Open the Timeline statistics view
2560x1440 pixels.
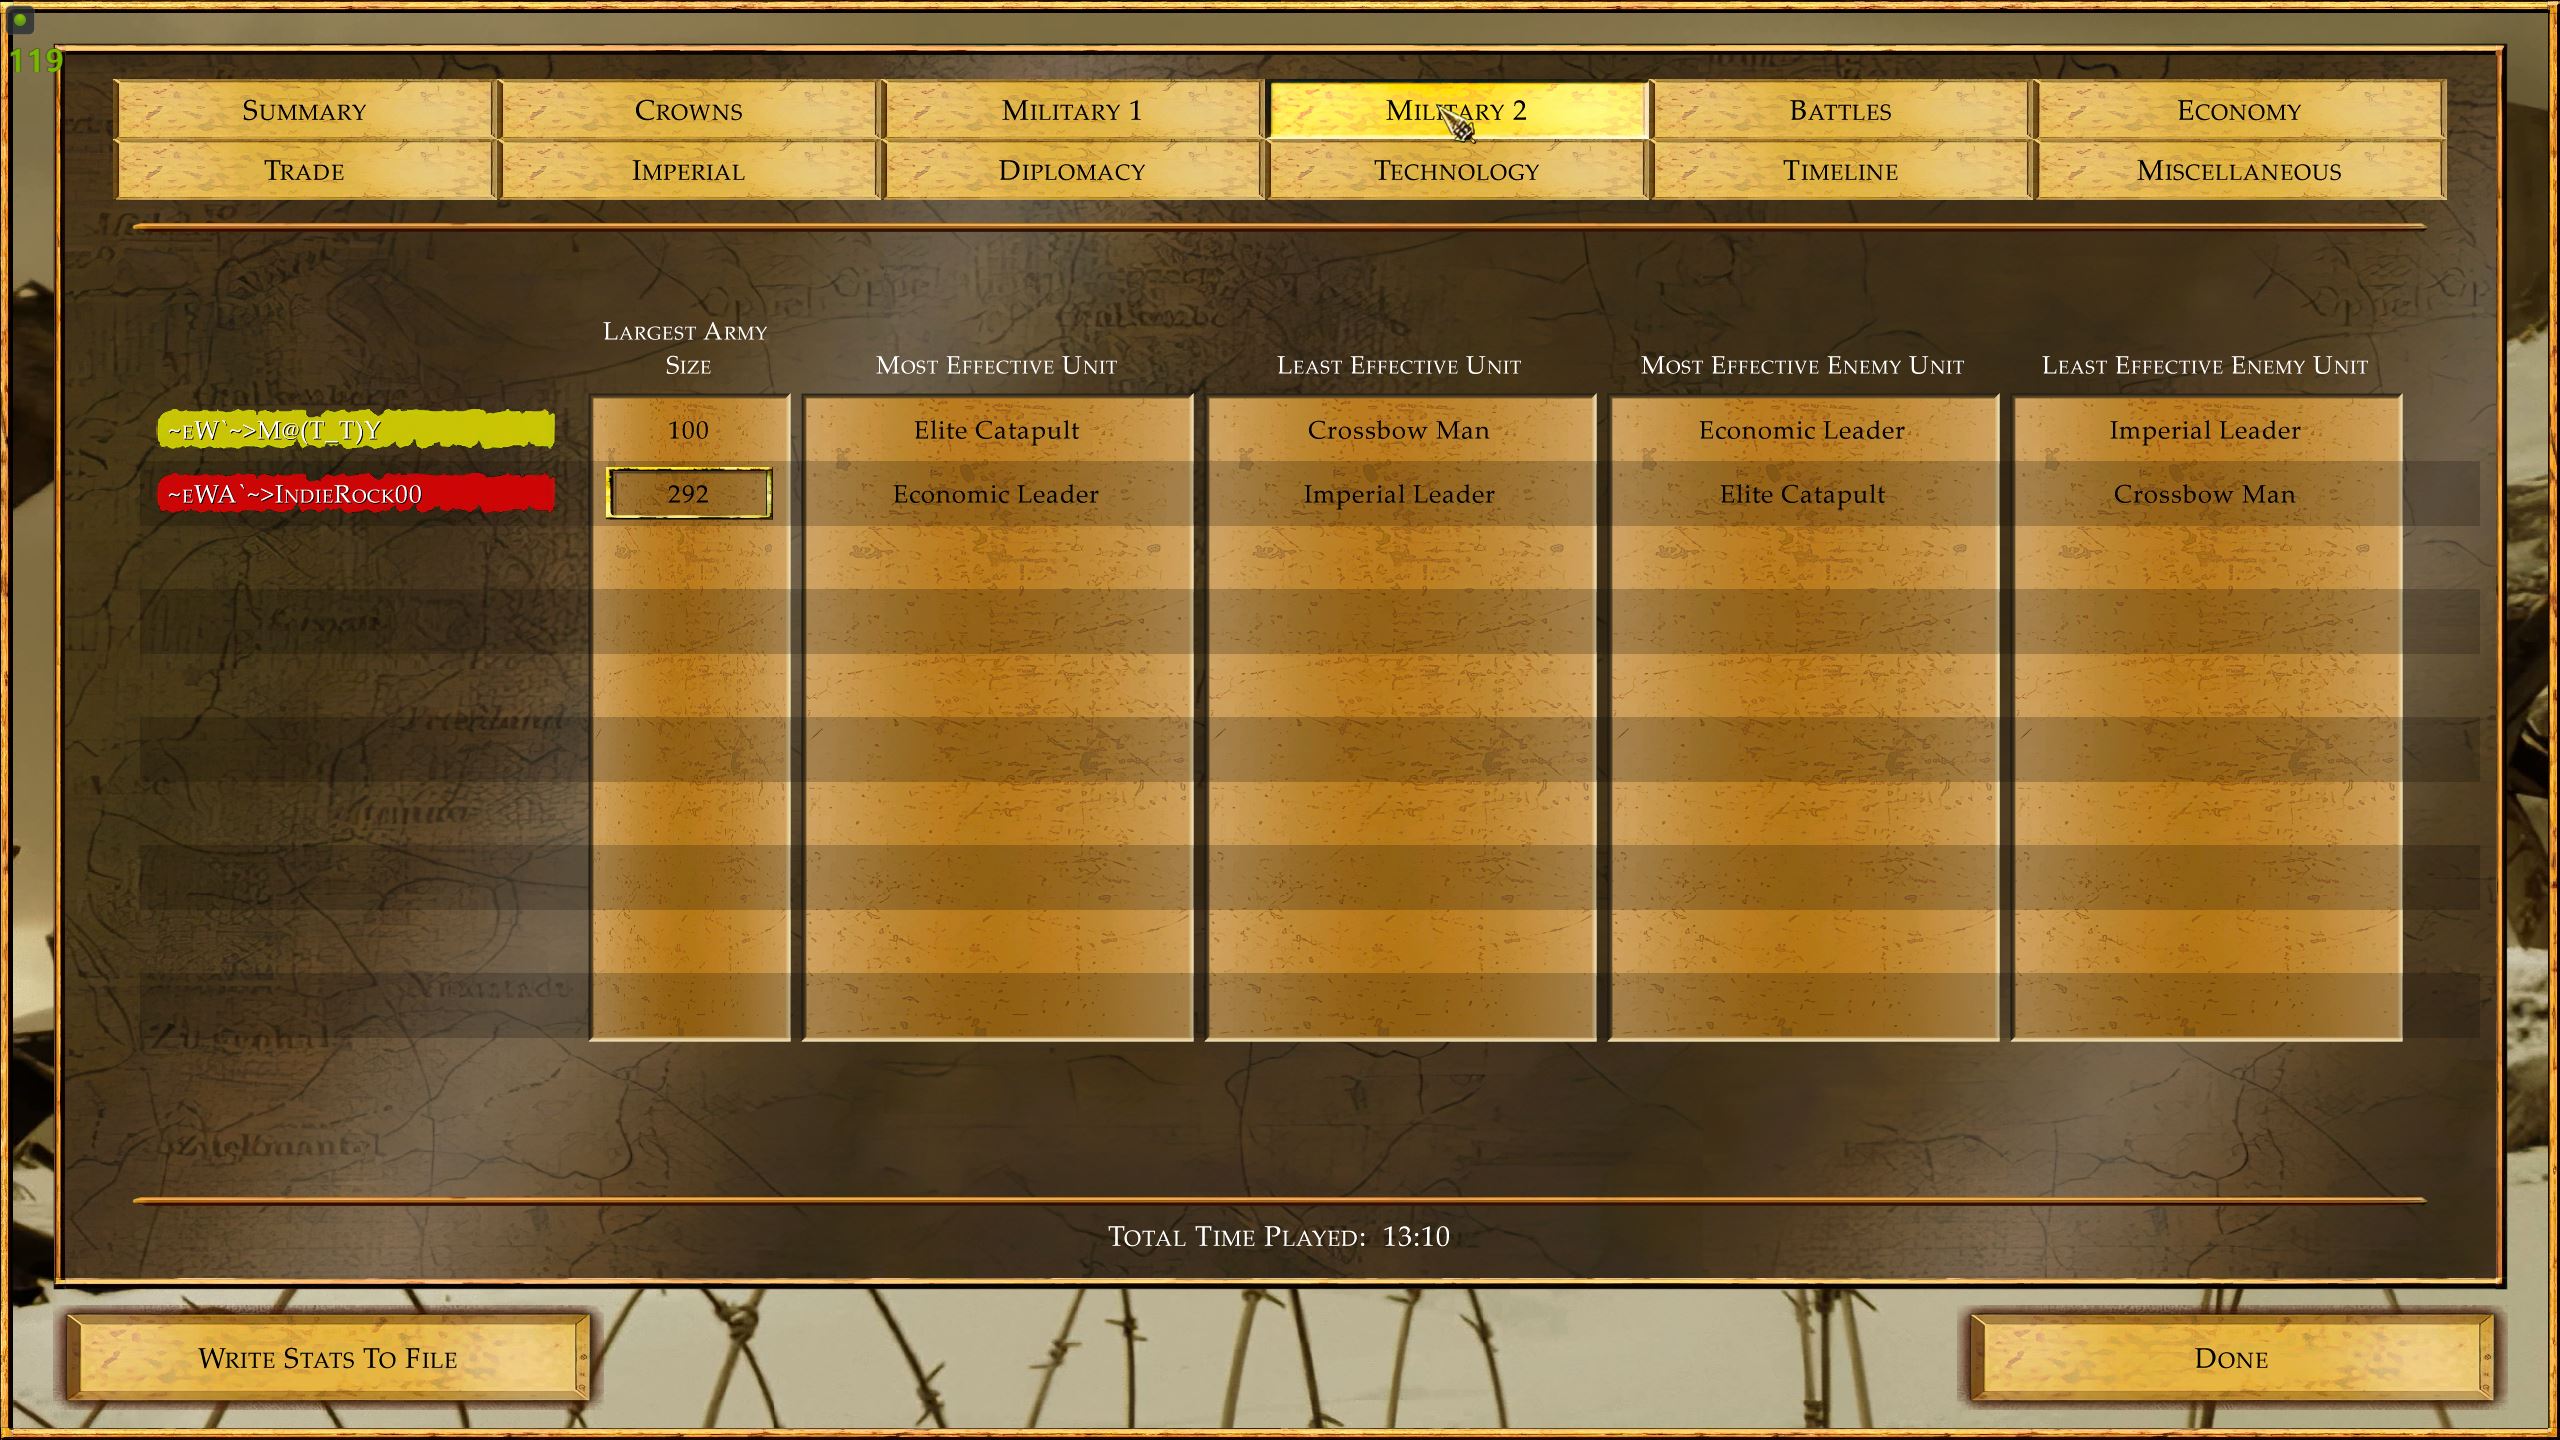[1839, 171]
